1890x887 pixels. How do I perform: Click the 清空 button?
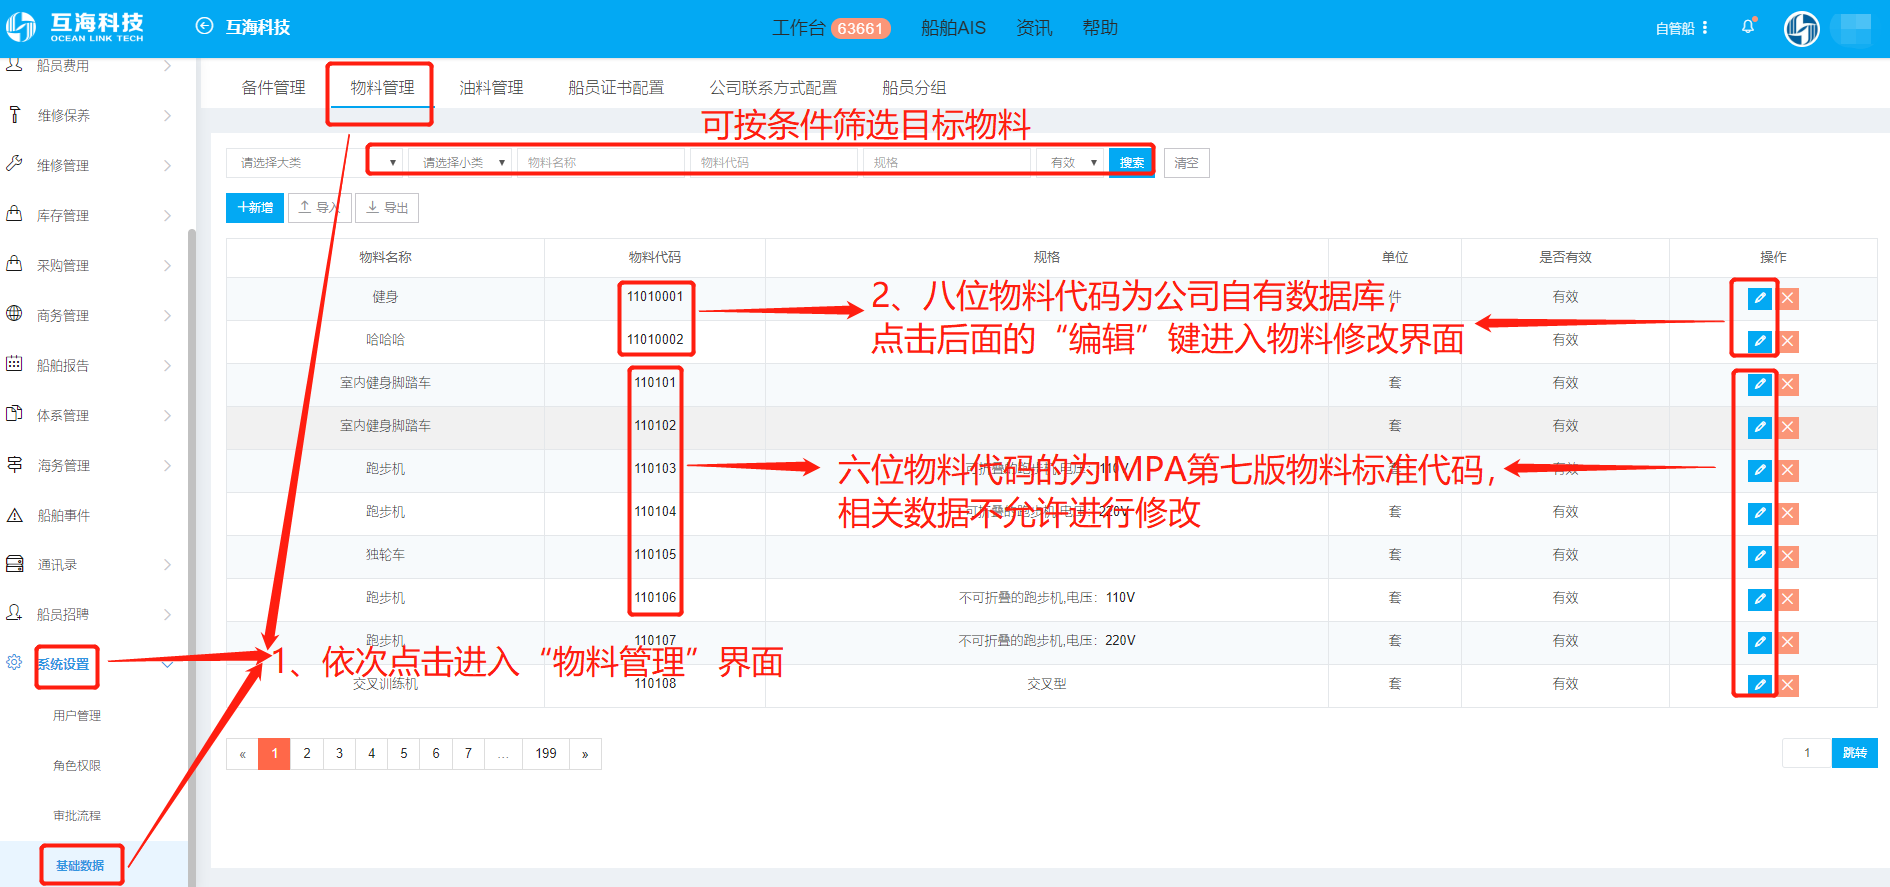click(1186, 163)
